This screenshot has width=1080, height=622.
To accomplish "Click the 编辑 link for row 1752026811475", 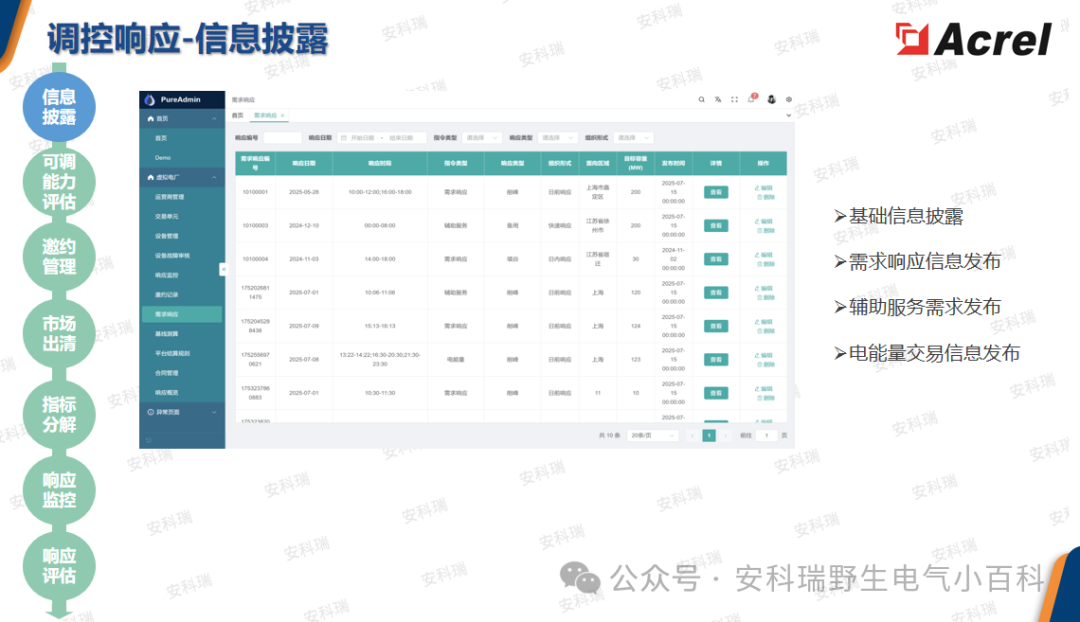I will tap(764, 288).
